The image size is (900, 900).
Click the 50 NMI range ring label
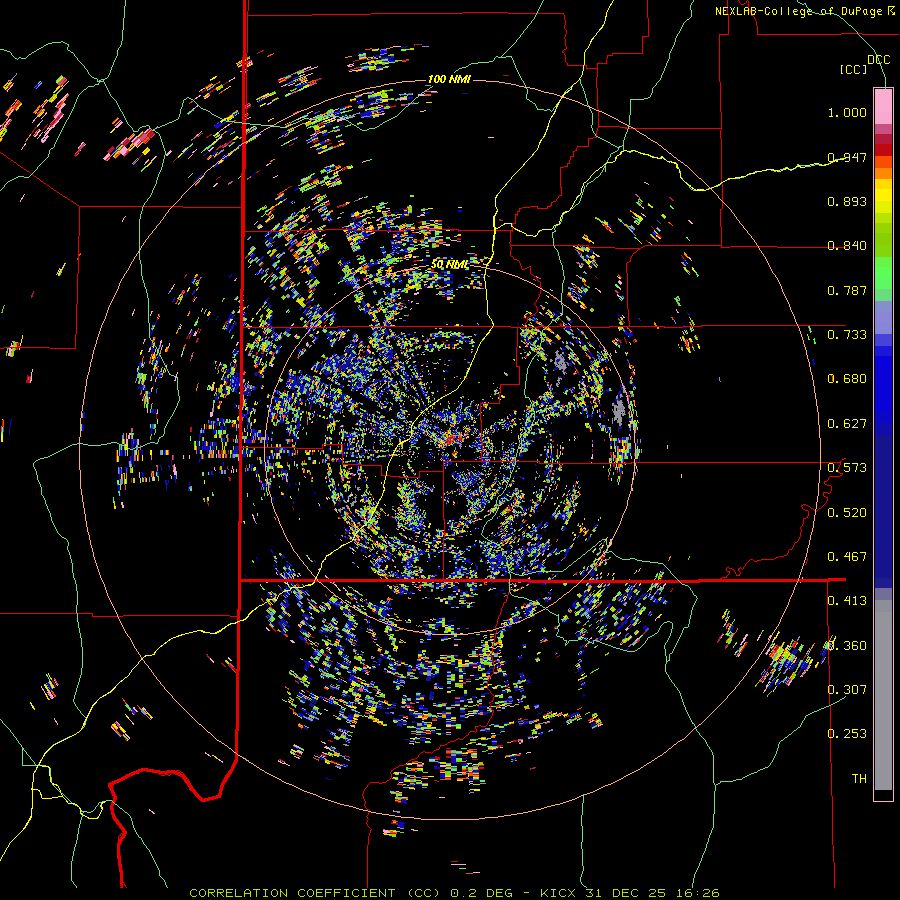click(449, 265)
